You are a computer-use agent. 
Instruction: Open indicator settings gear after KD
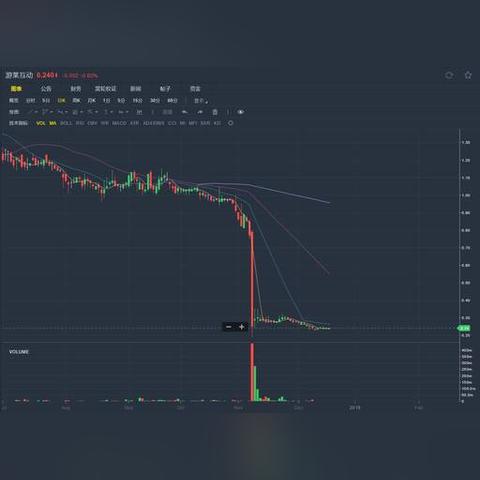pos(230,123)
